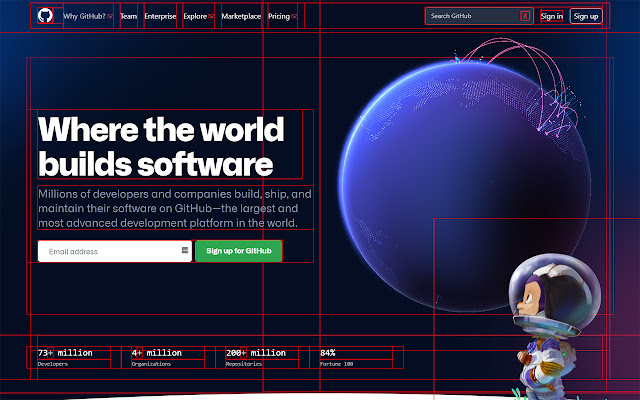This screenshot has height=400, width=640.
Task: Focus the Search GitHub field
Action: coord(479,16)
